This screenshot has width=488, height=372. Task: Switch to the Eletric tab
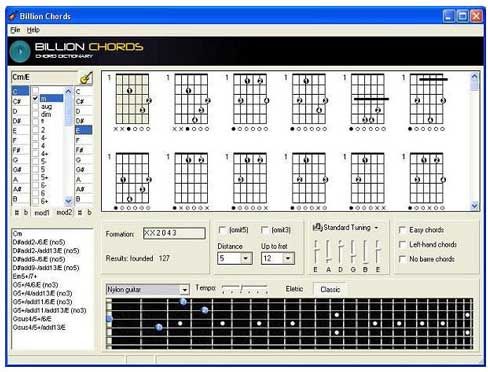point(294,289)
